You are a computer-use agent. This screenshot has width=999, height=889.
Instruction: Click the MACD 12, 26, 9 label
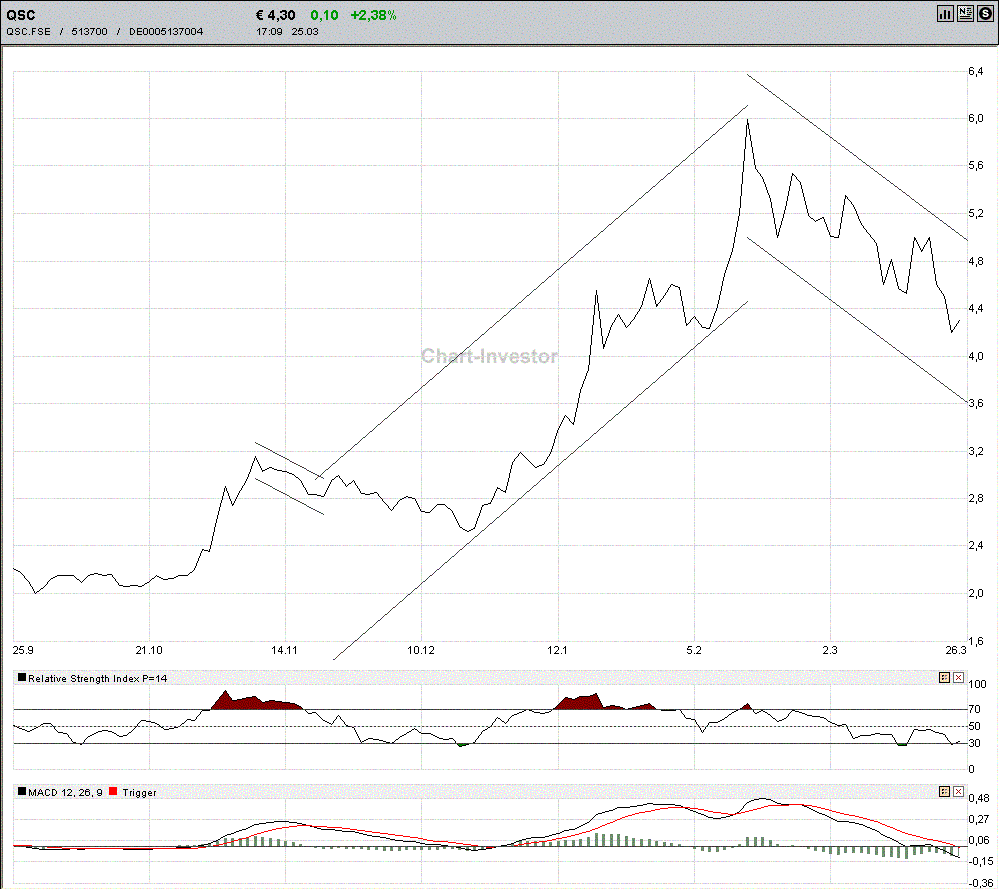click(65, 792)
